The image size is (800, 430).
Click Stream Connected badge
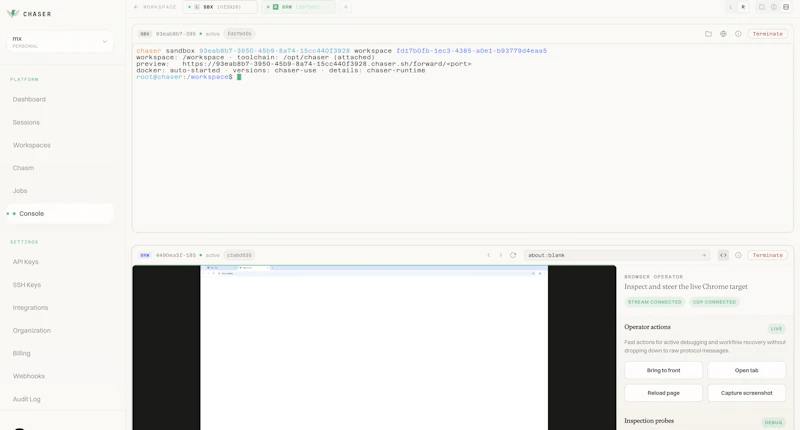point(655,302)
